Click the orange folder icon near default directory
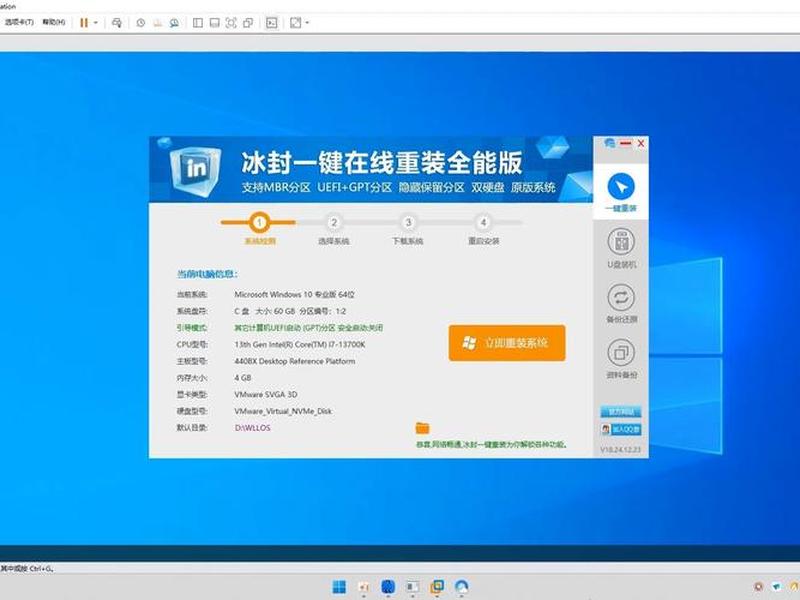800x600 pixels. pos(422,428)
